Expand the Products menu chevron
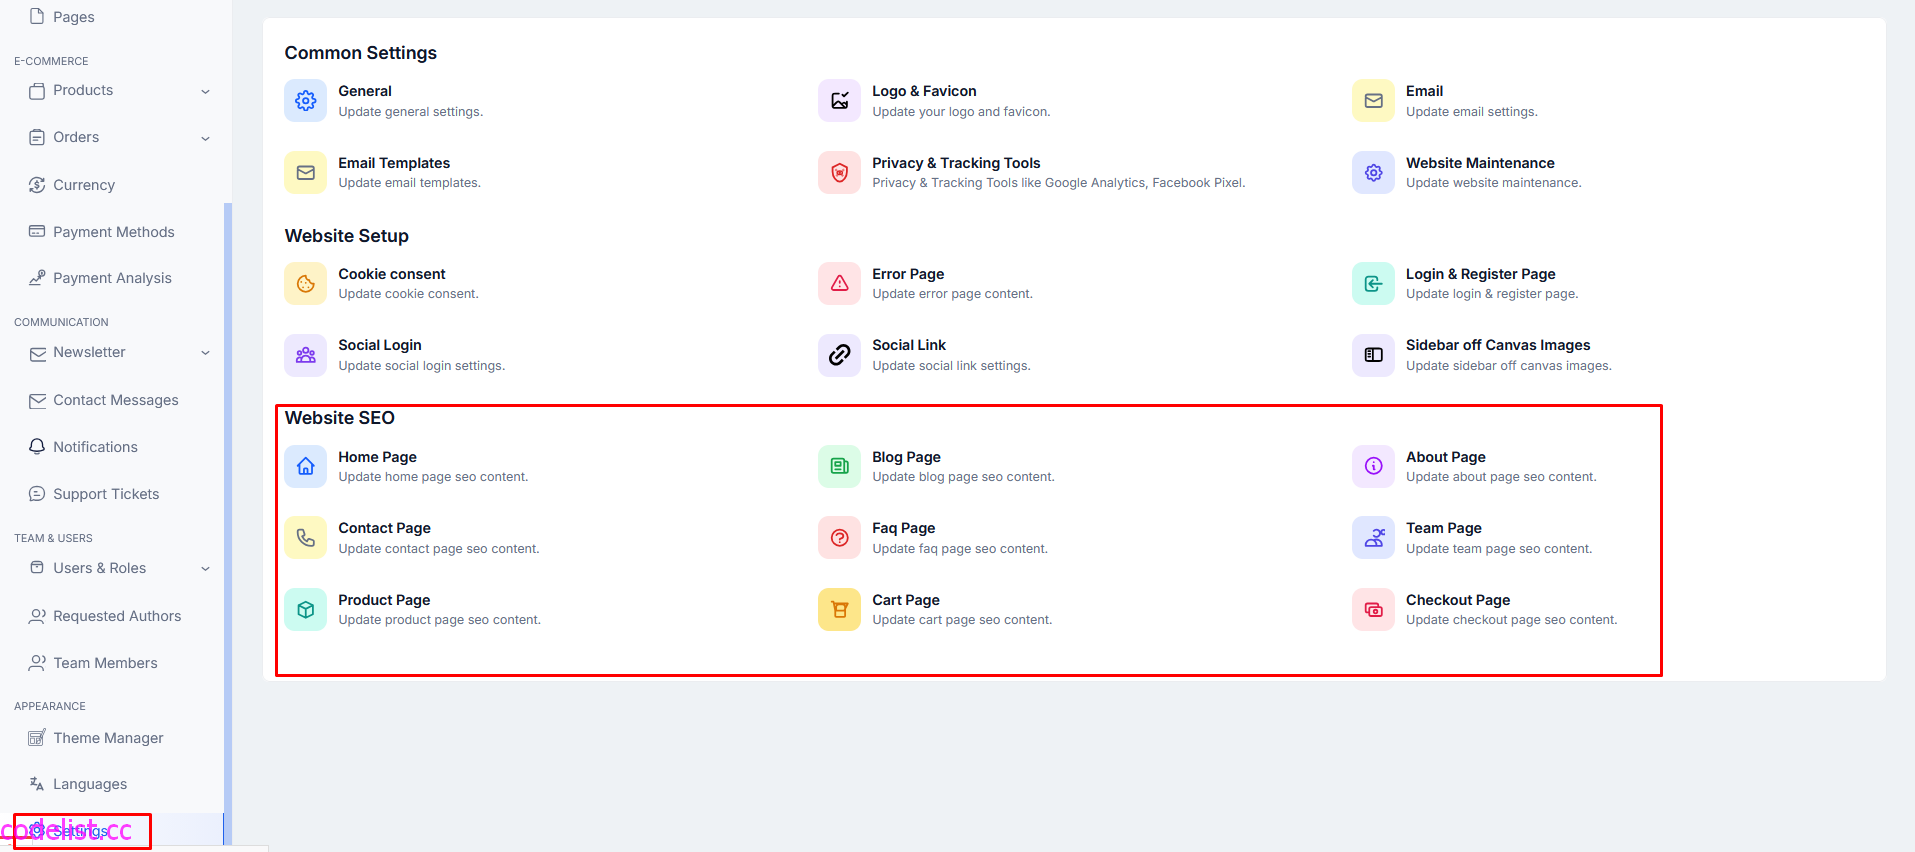Viewport: 1915px width, 852px height. click(x=205, y=91)
